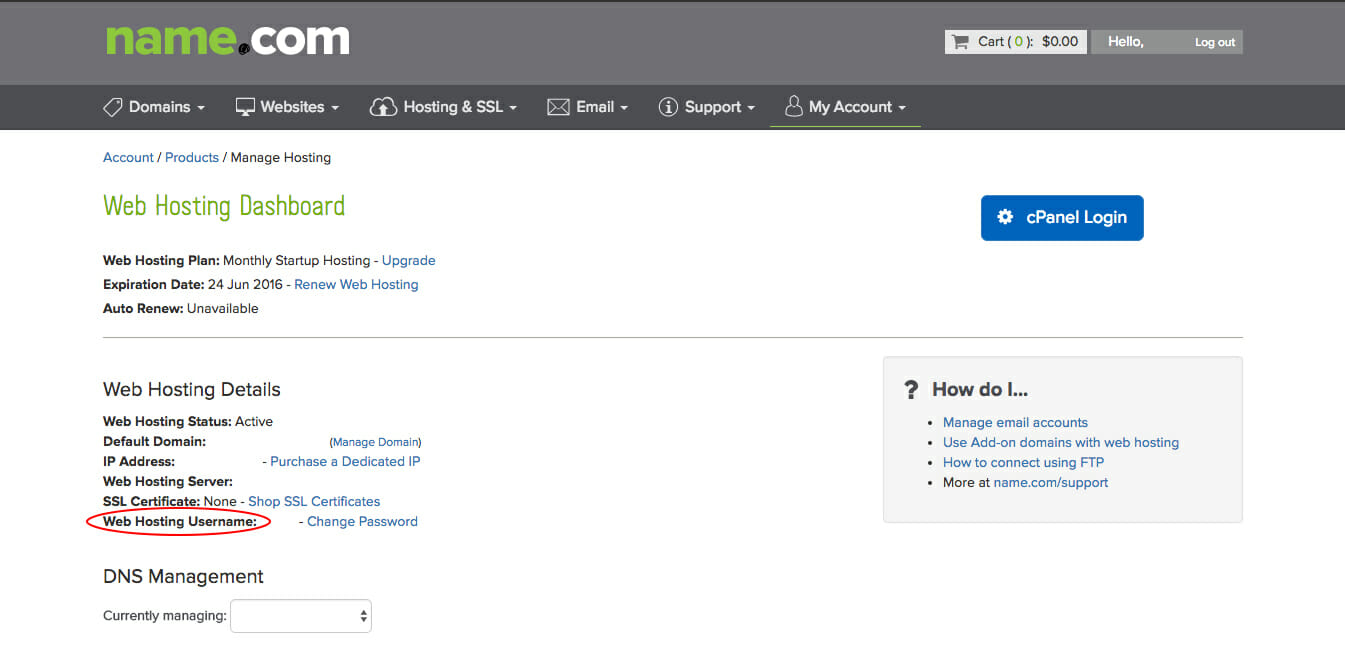This screenshot has width=1345, height=646.
Task: Go to Account breadcrumb
Action: click(128, 158)
